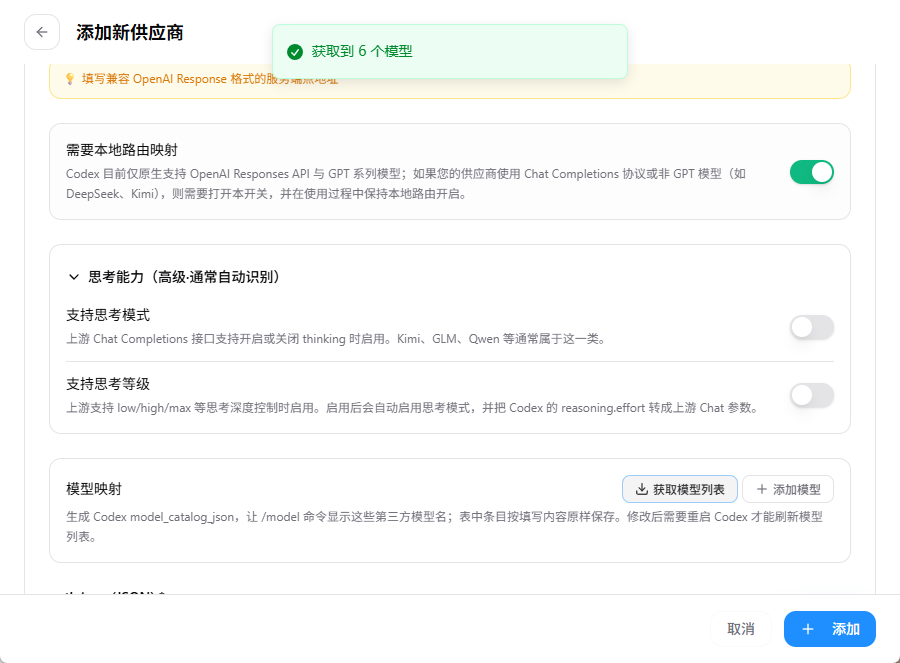Click the description mentioning reasoning.effort

[413, 408]
